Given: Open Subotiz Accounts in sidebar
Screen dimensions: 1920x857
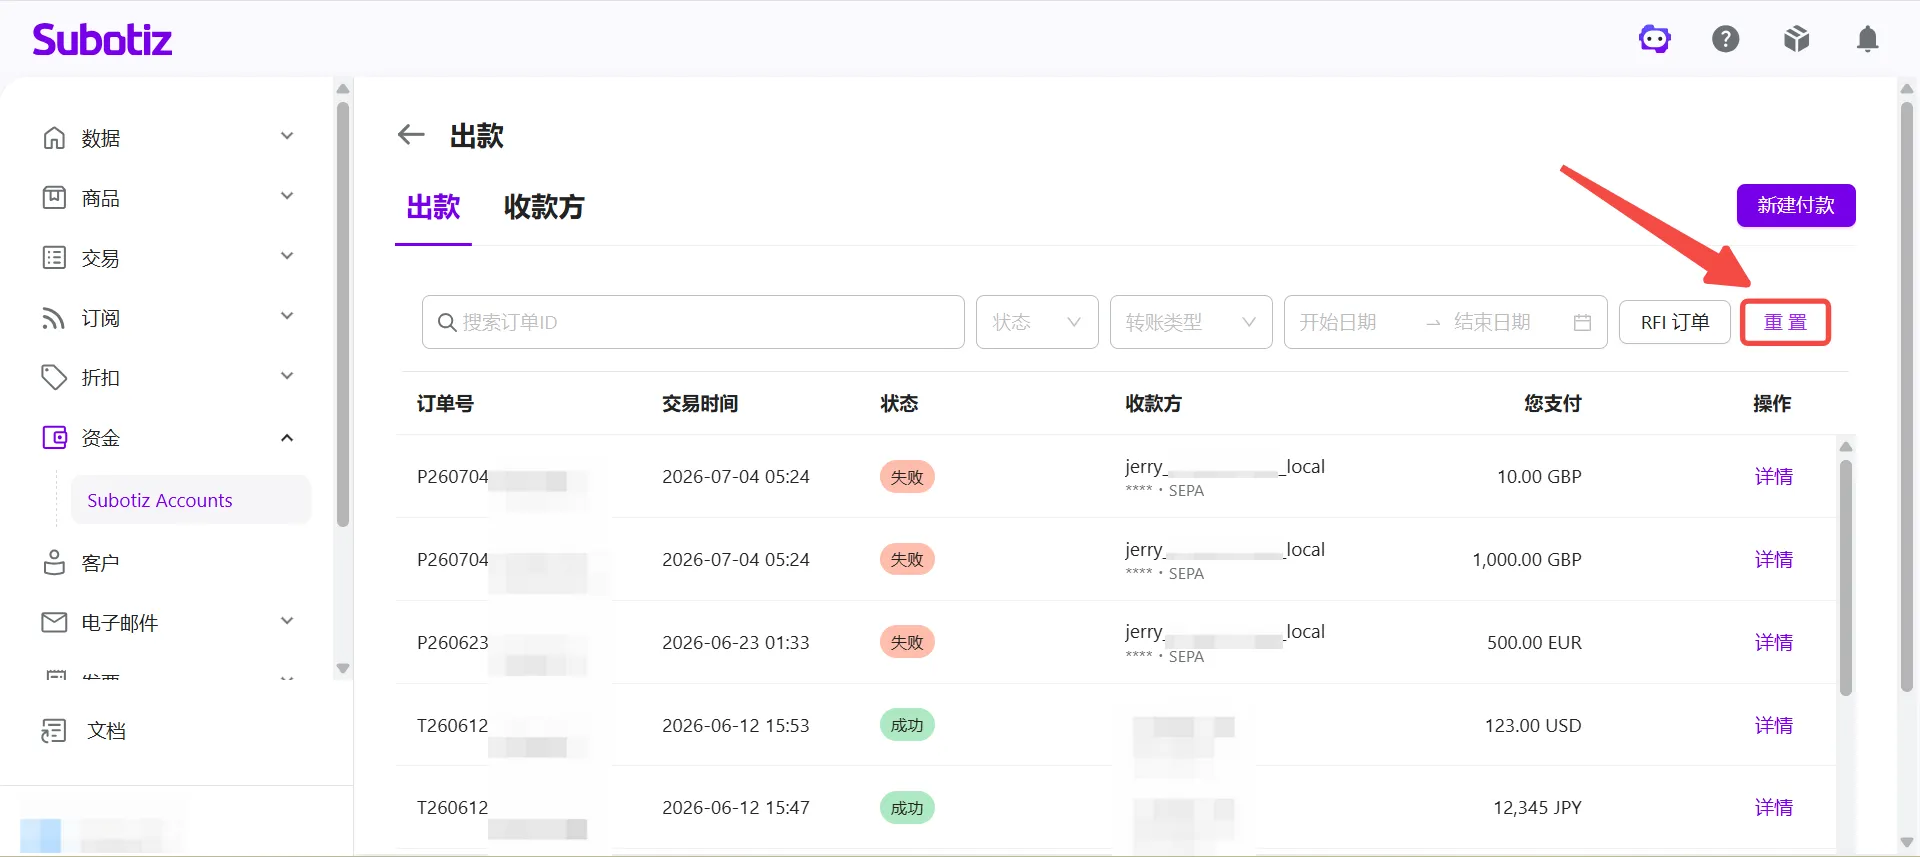Looking at the screenshot, I should tap(190, 500).
